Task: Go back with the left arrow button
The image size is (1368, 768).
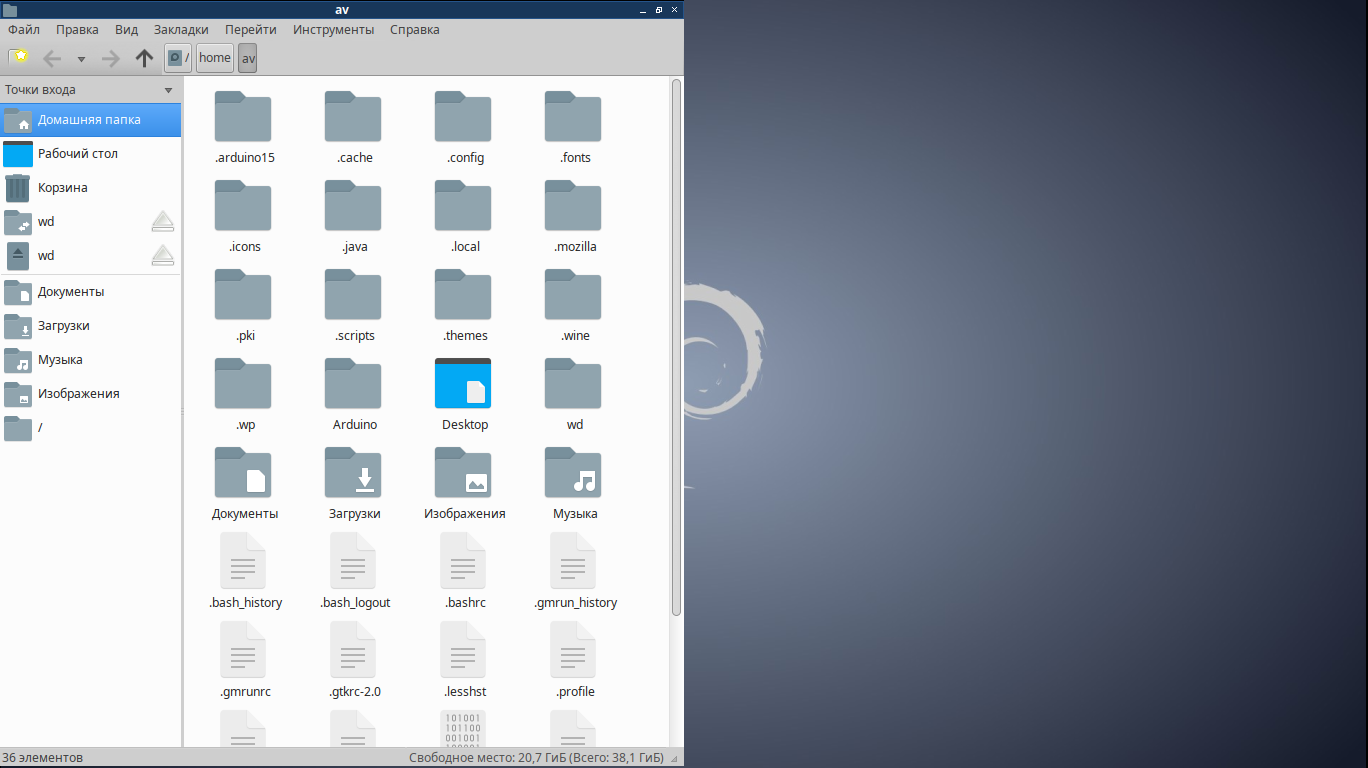Action: click(x=52, y=58)
